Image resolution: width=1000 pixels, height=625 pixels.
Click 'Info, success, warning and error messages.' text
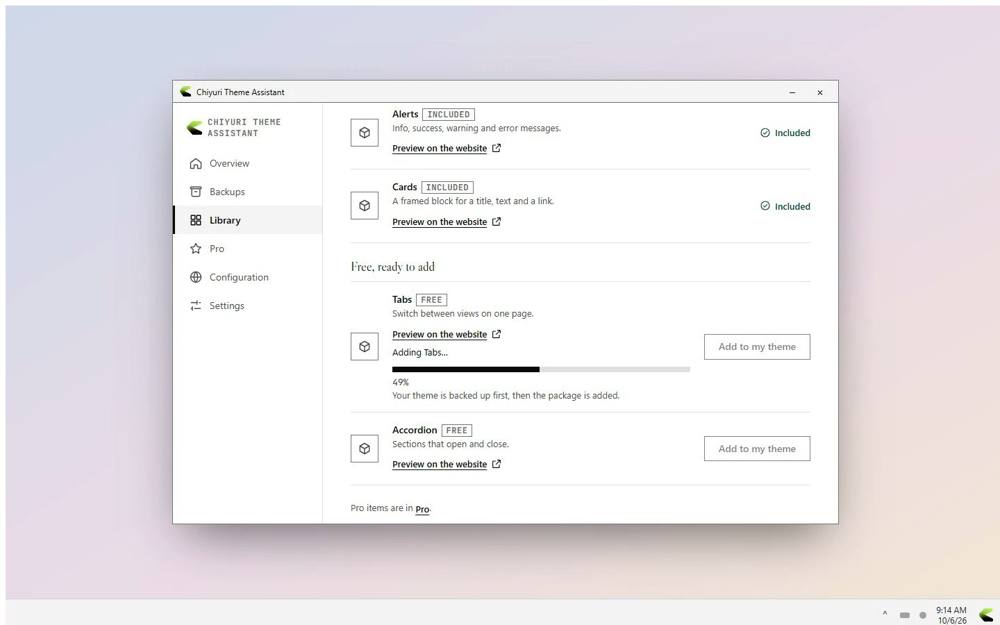tap(476, 128)
